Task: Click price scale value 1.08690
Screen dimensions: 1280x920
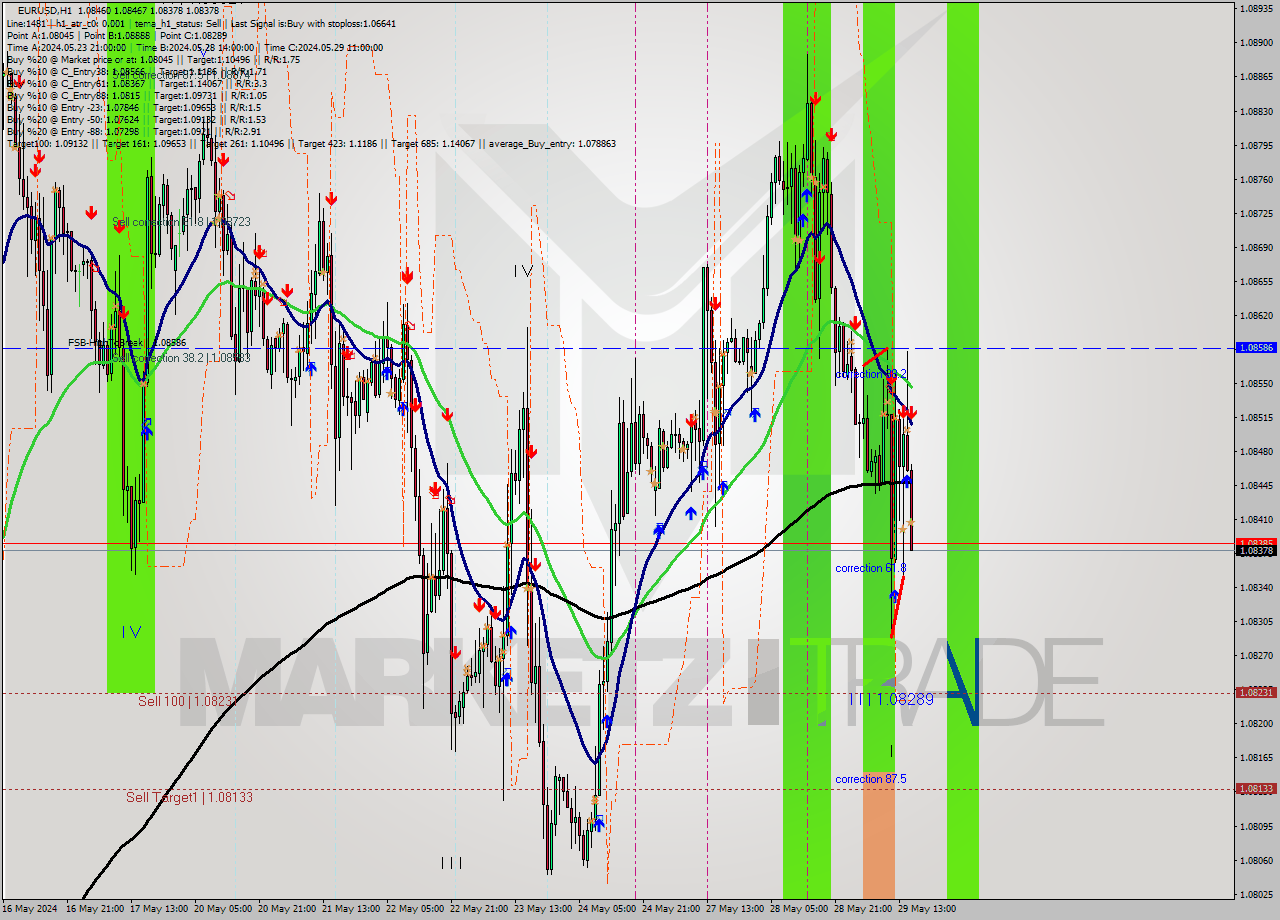Action: (x=1256, y=247)
